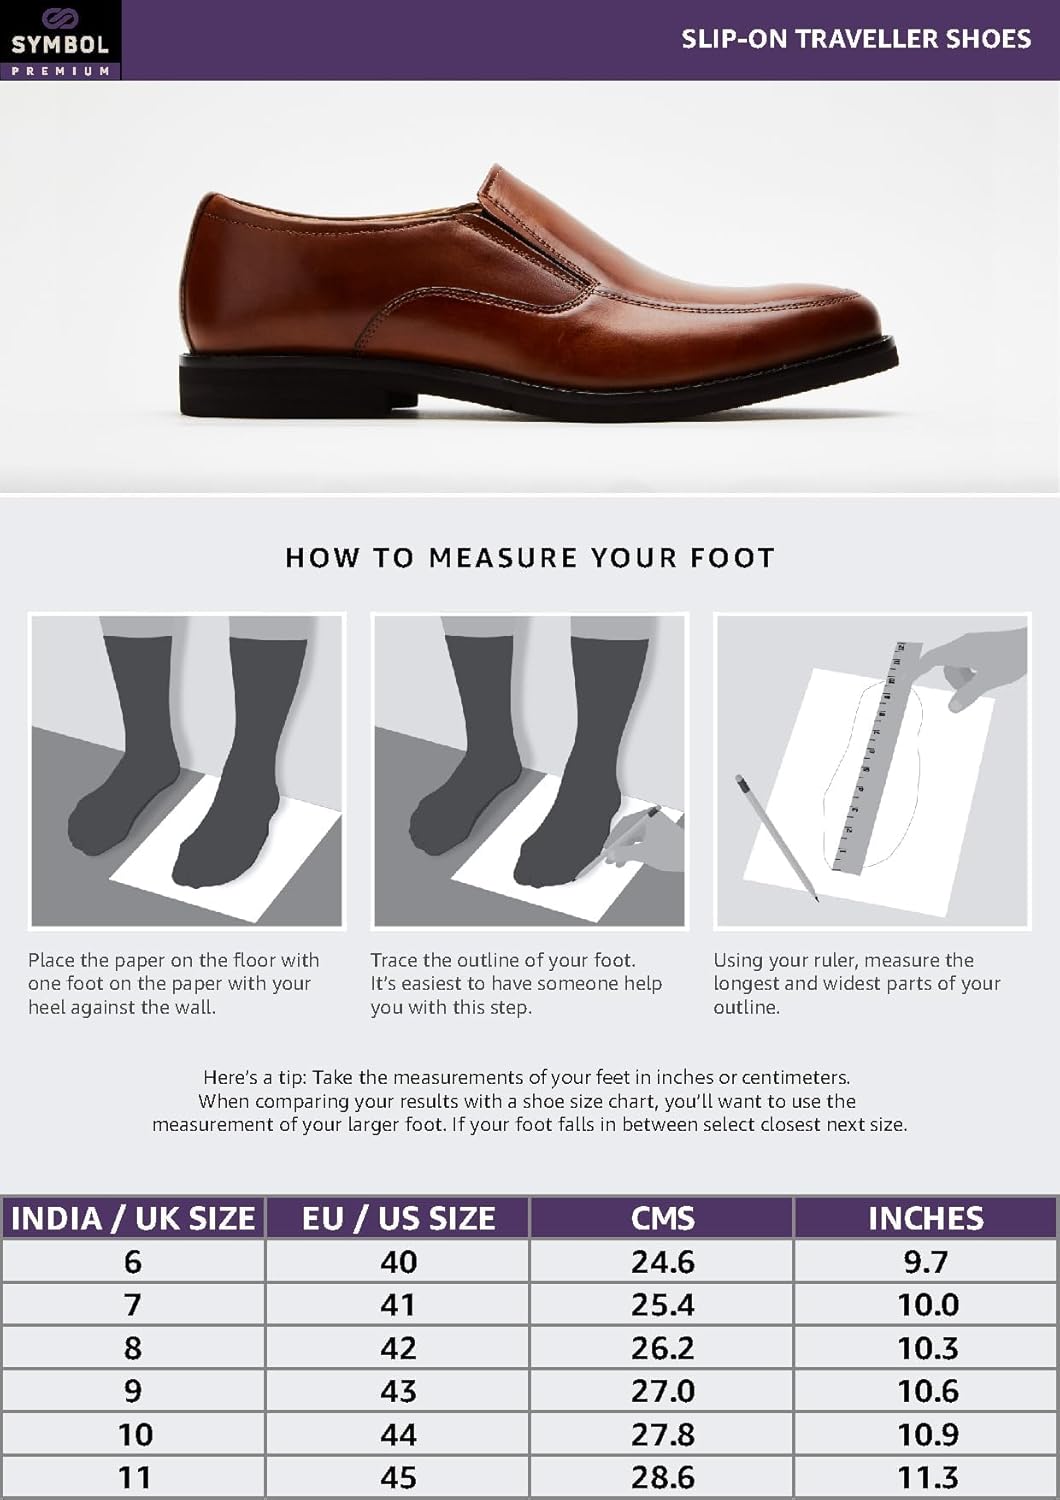
Task: Click the Symbol Premium logo
Action: tap(60, 40)
